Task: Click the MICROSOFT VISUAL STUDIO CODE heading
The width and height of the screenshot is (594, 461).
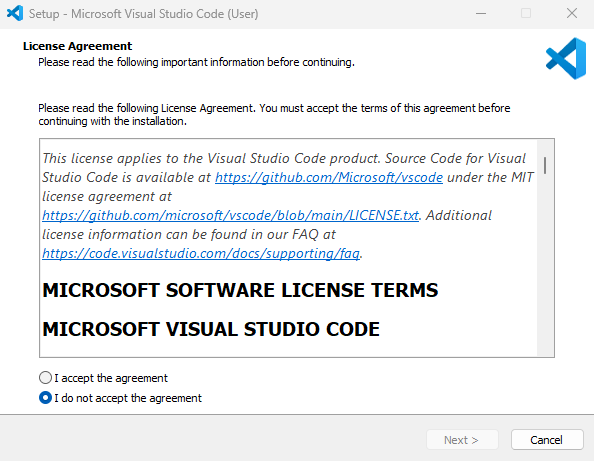Action: tap(211, 329)
